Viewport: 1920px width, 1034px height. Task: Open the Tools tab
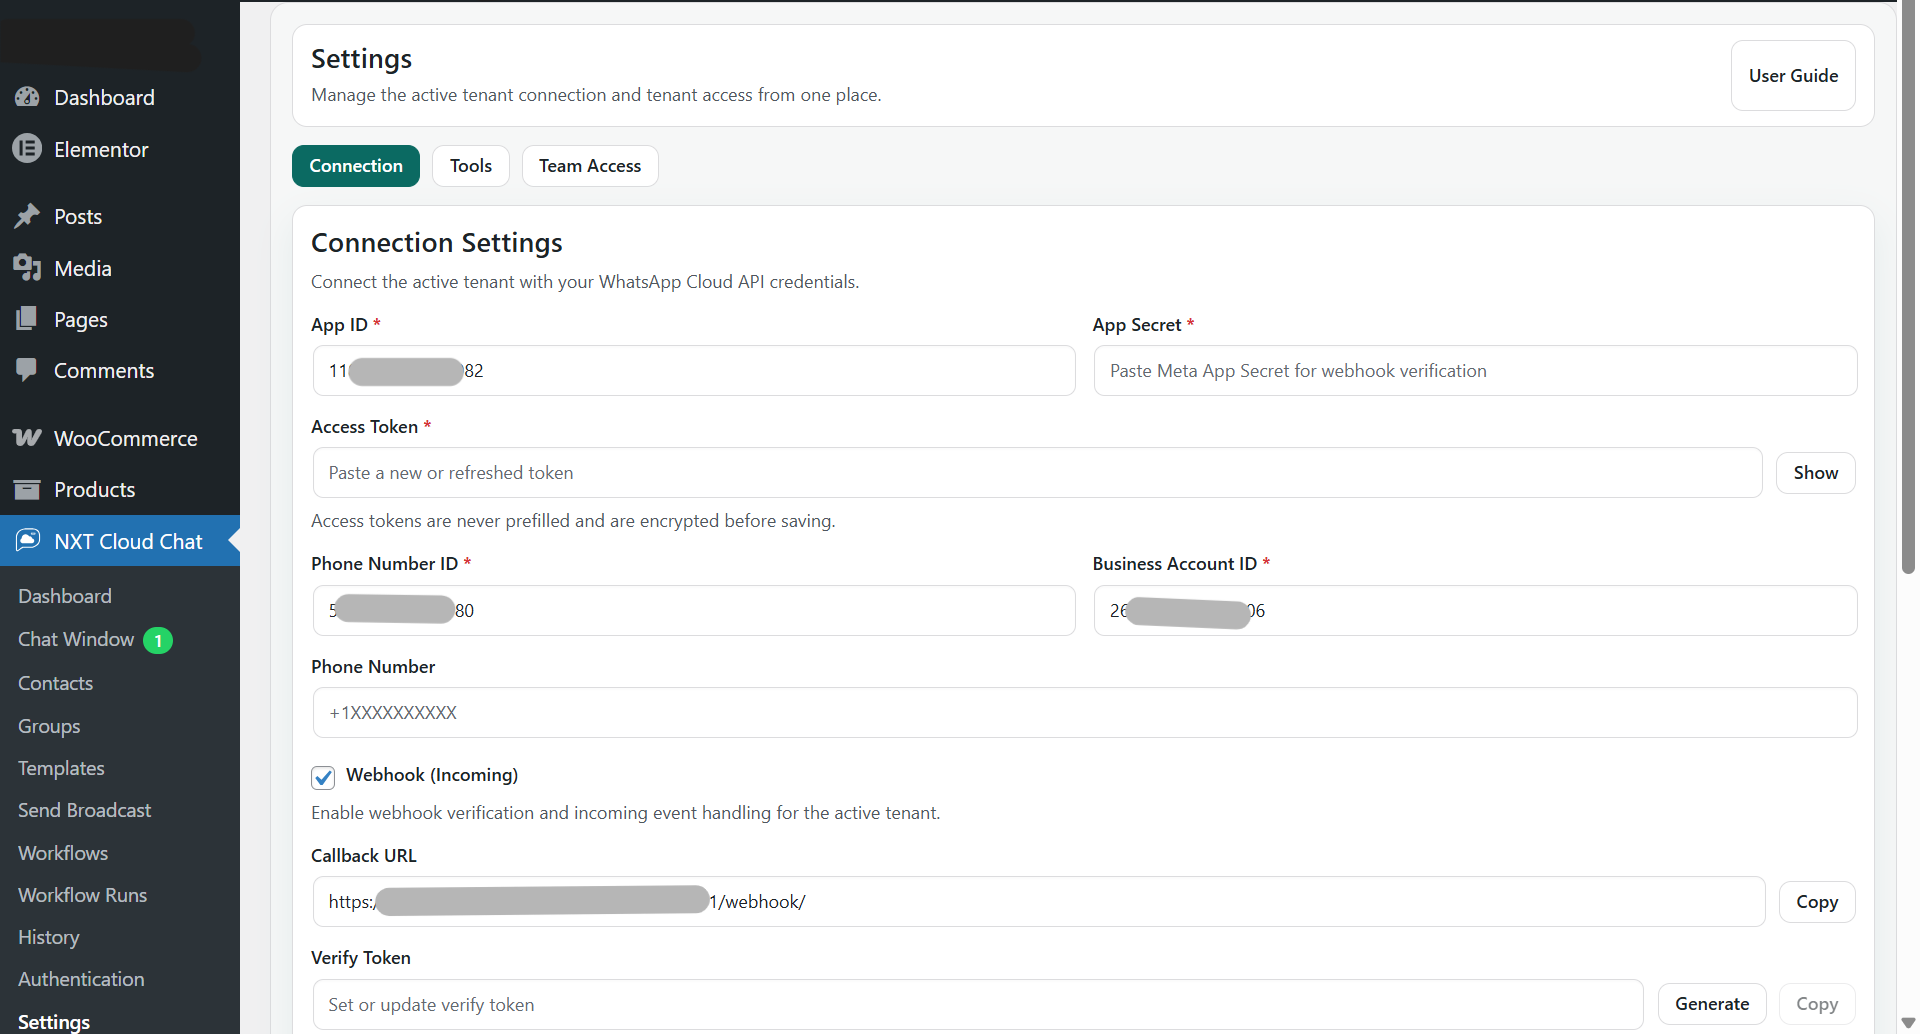coord(471,166)
